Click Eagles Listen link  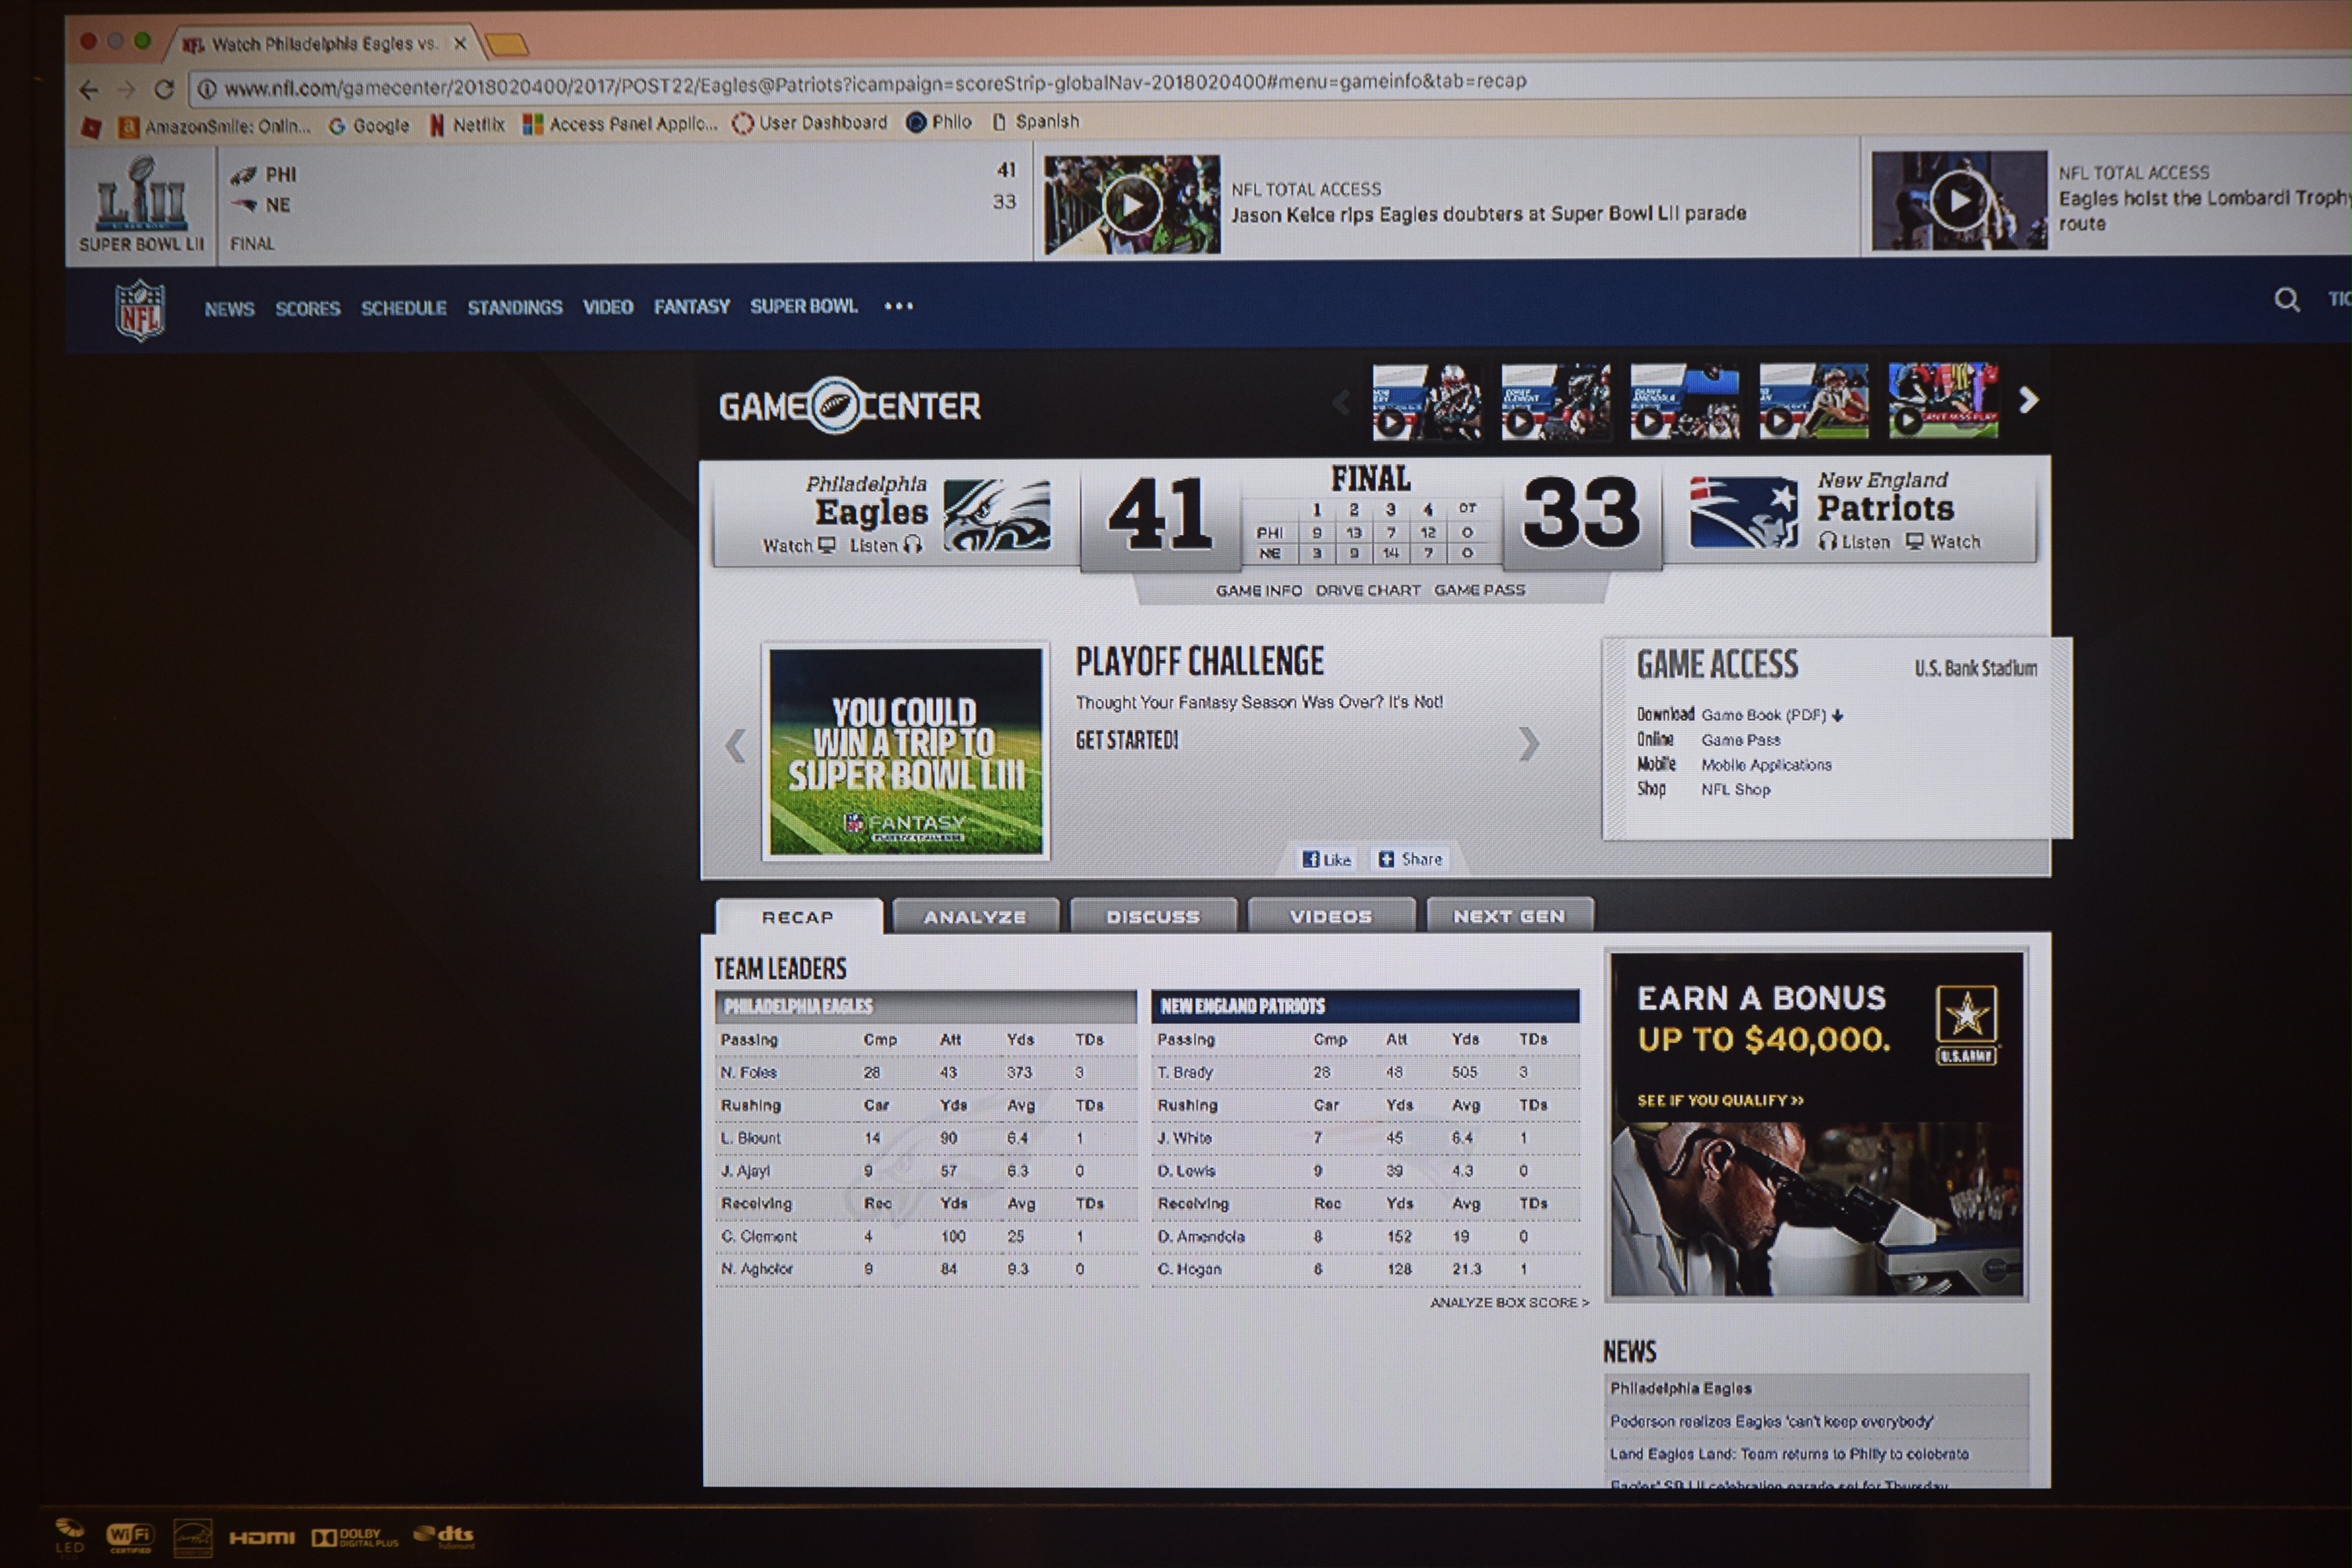886,545
